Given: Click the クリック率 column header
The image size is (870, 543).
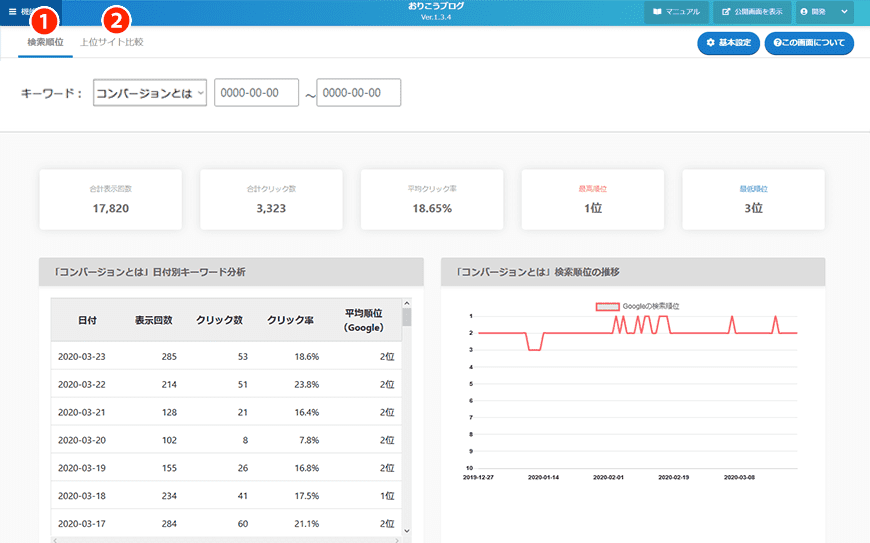Looking at the screenshot, I should tap(290, 320).
